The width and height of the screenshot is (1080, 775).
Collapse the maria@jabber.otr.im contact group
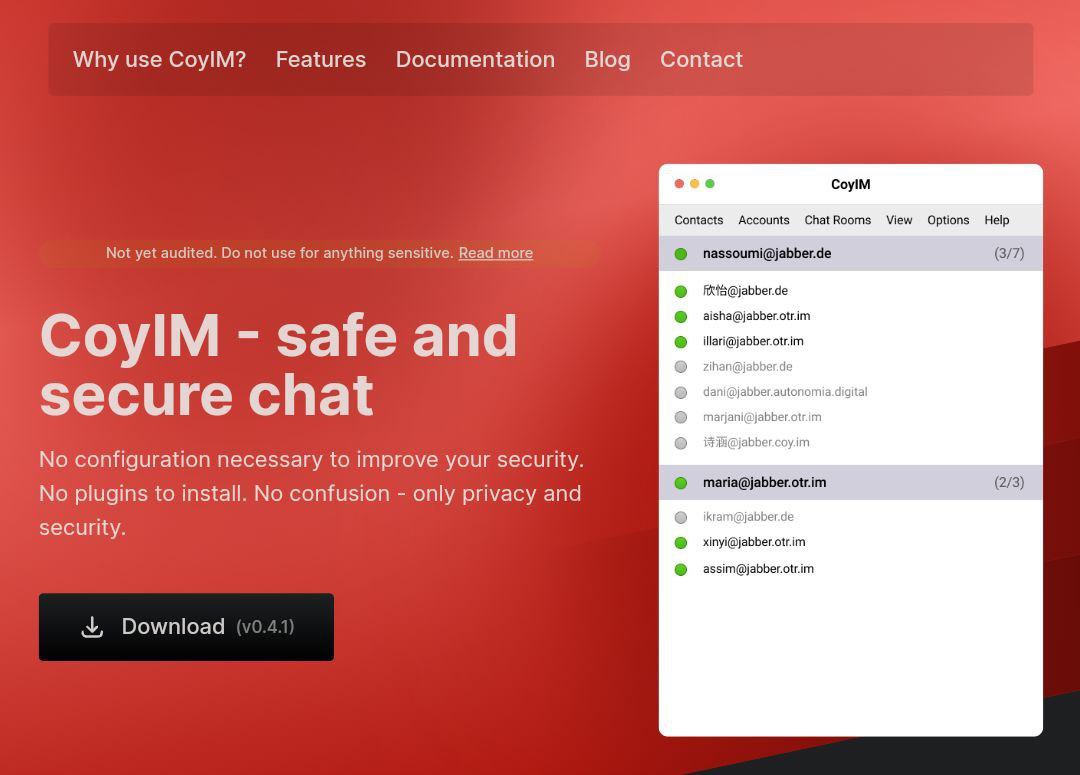[764, 482]
